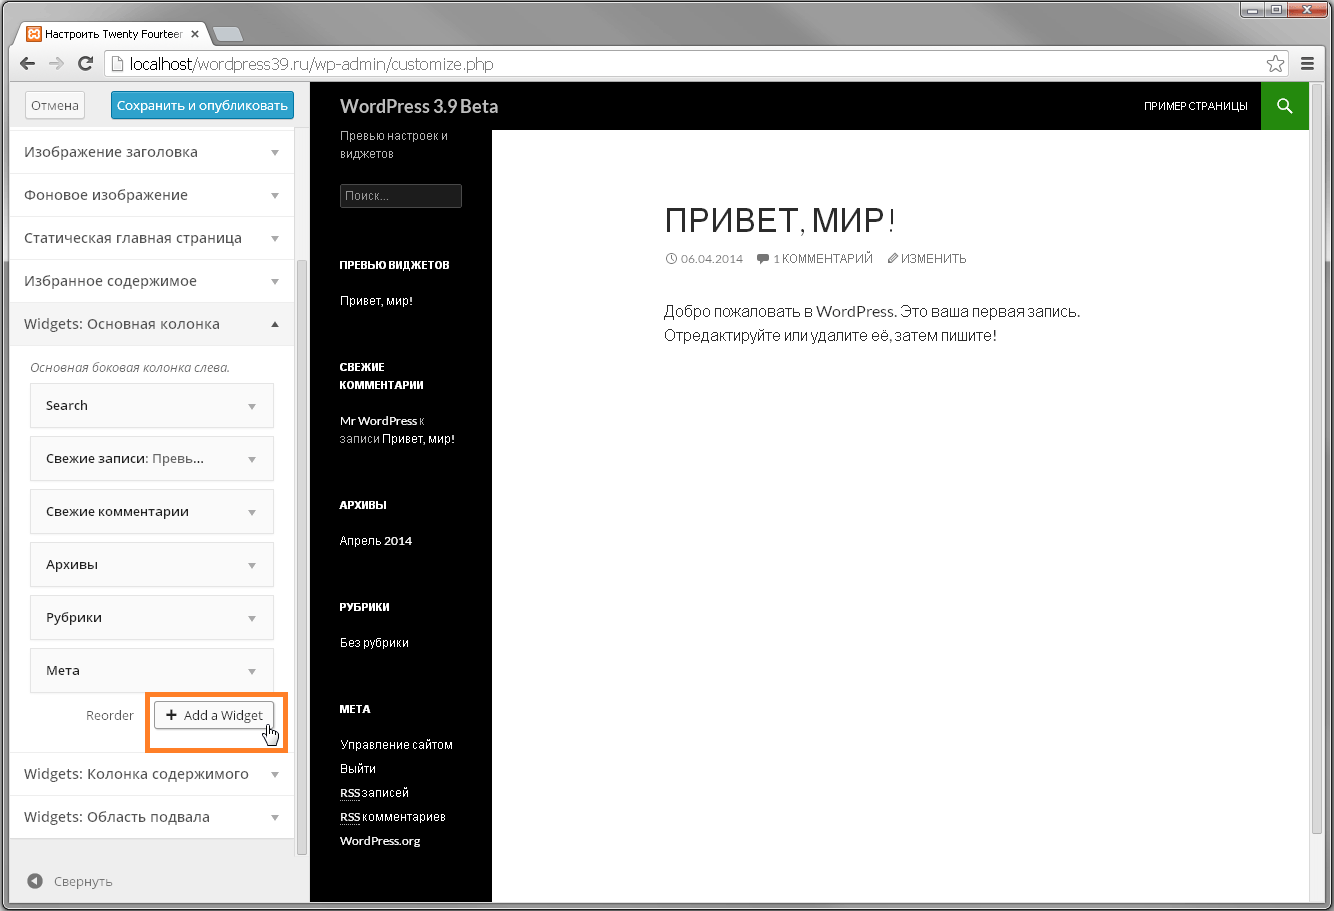Click the ПРЕВЬЮ ВИДЖЕТОВ heading
1334x911 pixels.
(395, 265)
